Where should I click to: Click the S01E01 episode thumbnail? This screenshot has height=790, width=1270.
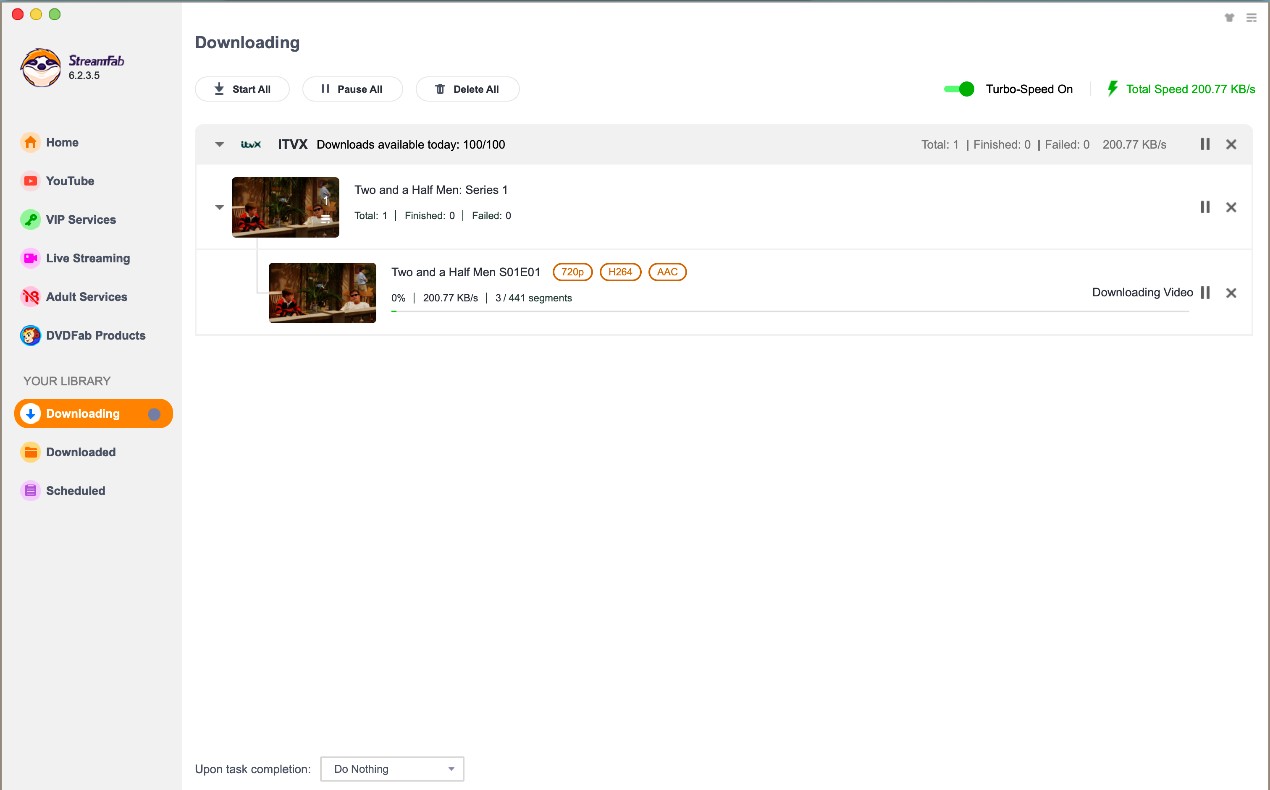tap(322, 293)
